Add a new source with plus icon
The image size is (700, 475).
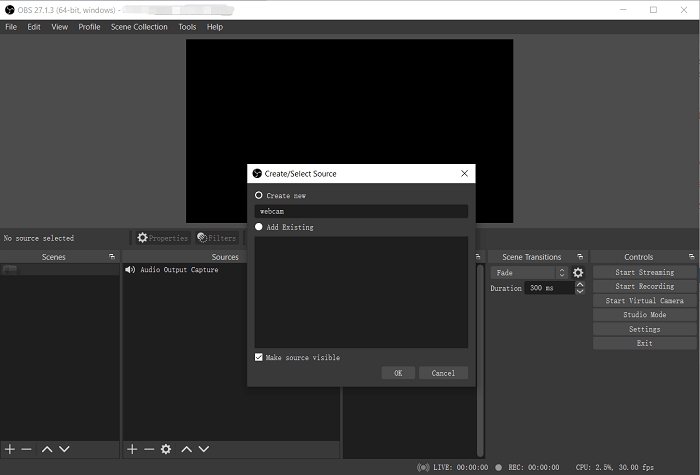coord(132,449)
